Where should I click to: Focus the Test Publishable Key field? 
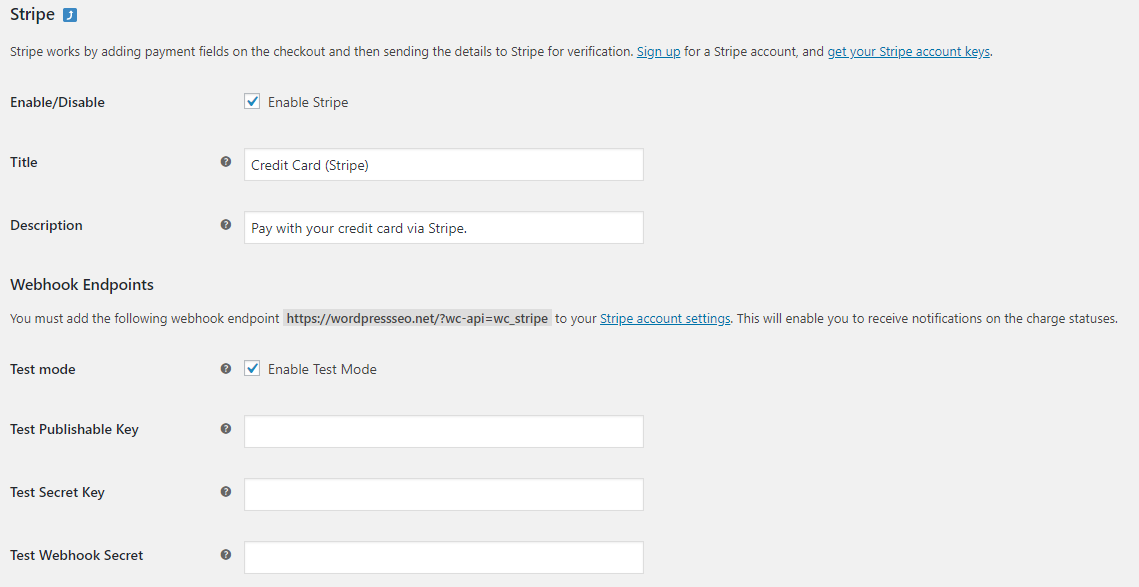point(444,432)
